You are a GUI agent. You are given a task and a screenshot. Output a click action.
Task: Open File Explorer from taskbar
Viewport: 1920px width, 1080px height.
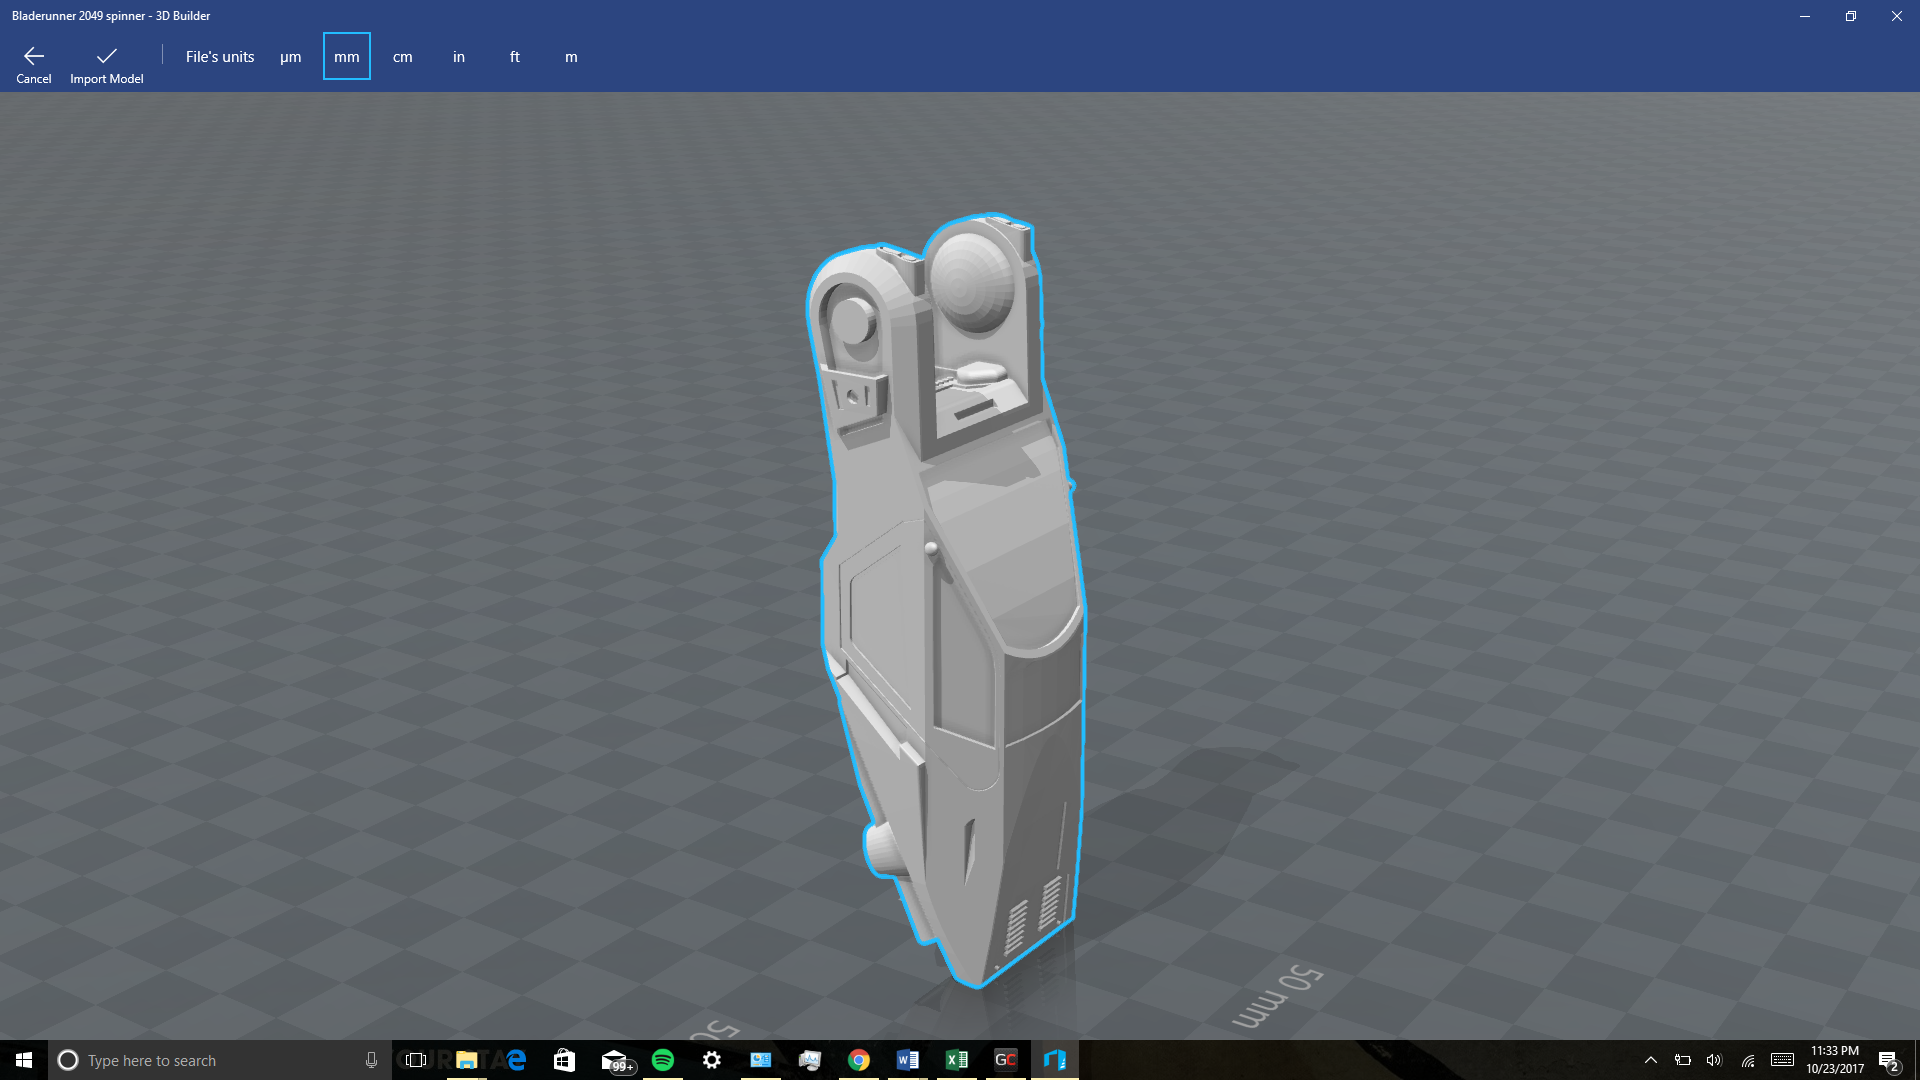point(467,1060)
